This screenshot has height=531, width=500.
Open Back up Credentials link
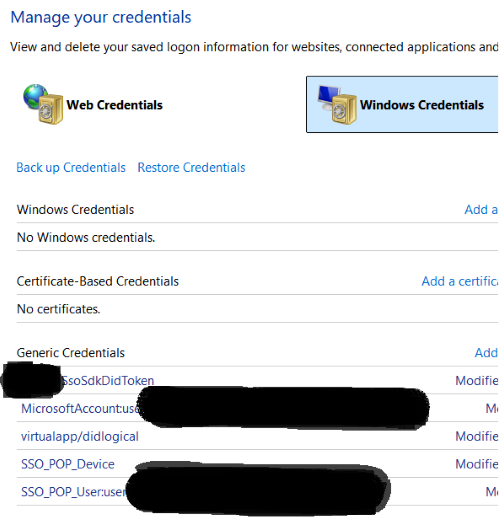coord(71,168)
